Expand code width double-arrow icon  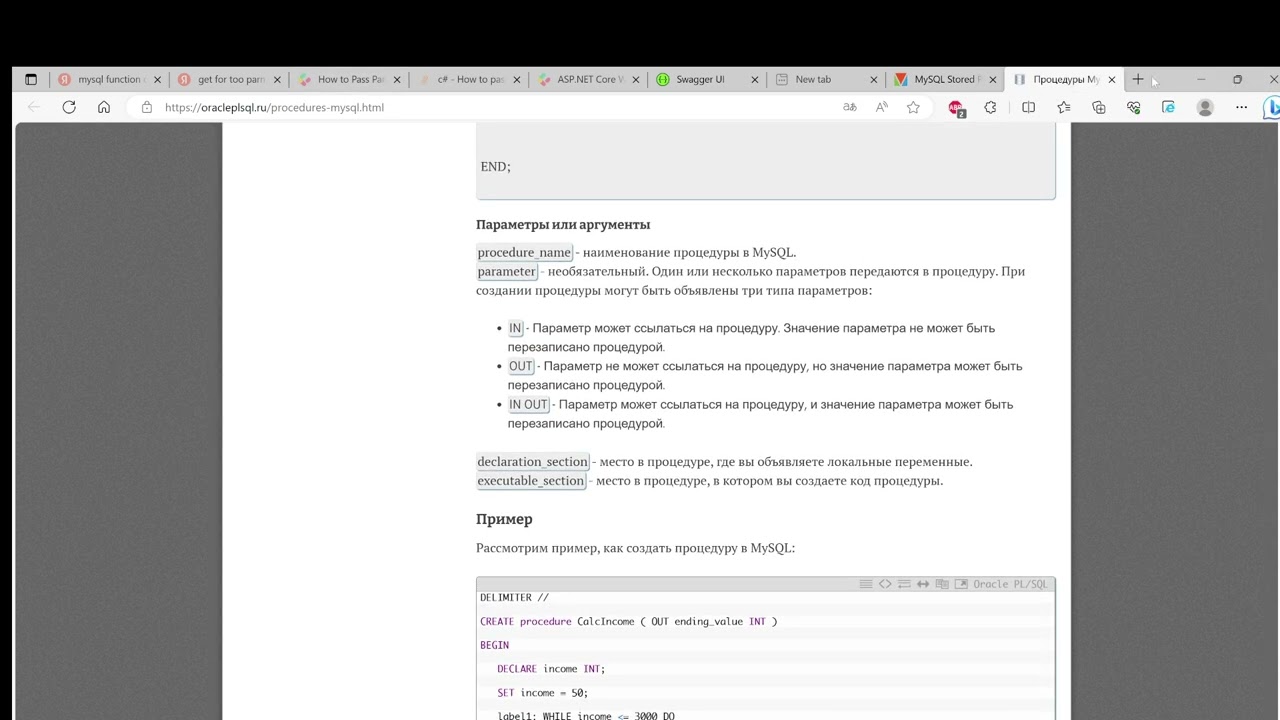click(923, 584)
